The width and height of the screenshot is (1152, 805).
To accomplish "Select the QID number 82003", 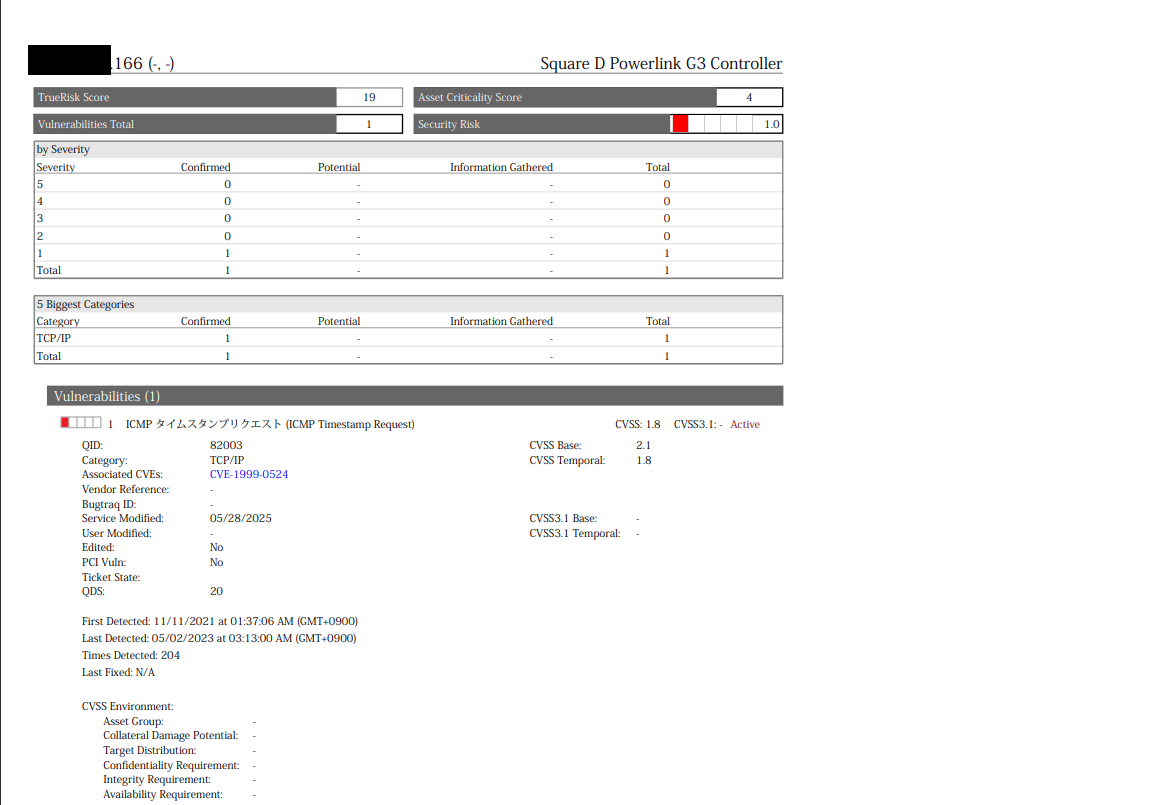I will click(226, 445).
